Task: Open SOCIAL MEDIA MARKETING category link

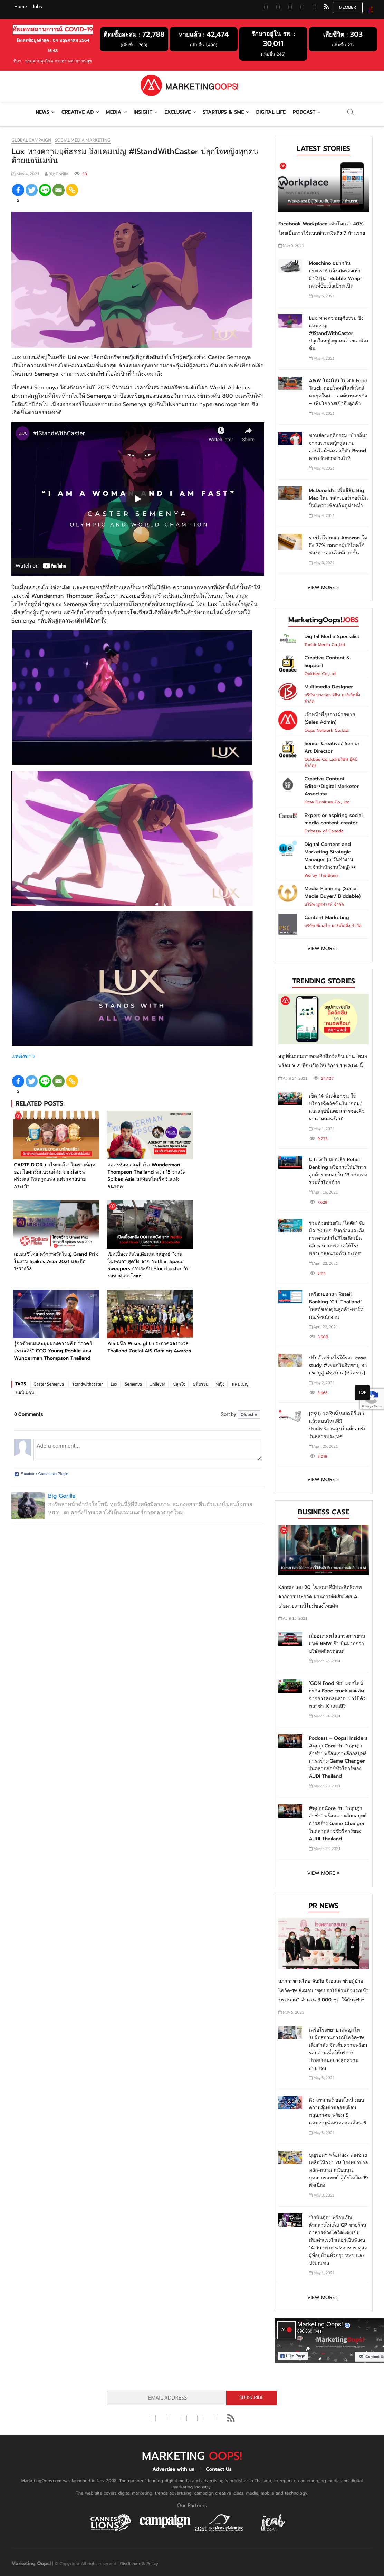Action: coord(83,140)
